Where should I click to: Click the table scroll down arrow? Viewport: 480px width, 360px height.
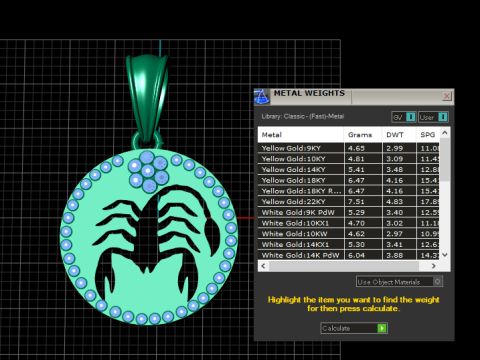click(x=445, y=255)
